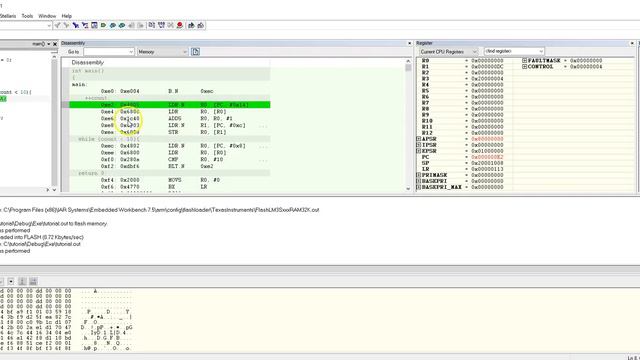
Task: Click Disassembly scrollbar down arrow
Action: [408, 189]
